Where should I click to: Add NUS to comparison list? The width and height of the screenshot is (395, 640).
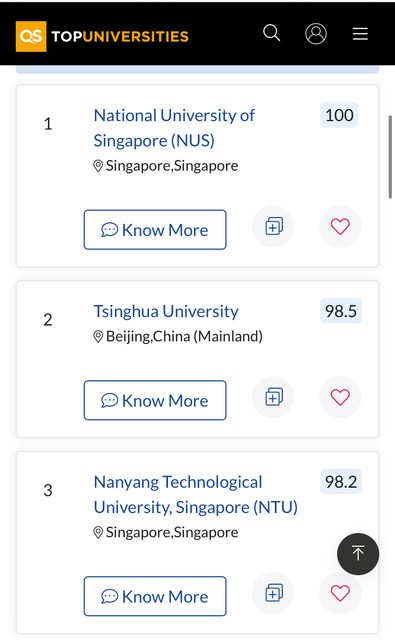pos(273,227)
